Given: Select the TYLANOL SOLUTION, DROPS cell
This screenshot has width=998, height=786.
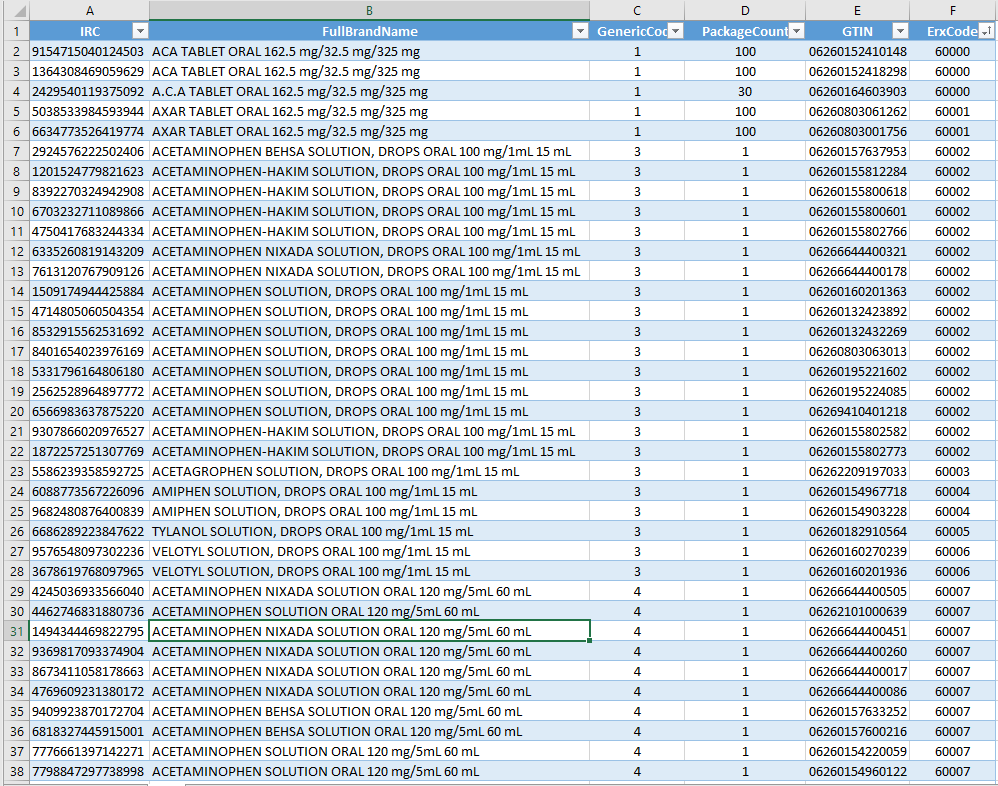Looking at the screenshot, I should (369, 531).
